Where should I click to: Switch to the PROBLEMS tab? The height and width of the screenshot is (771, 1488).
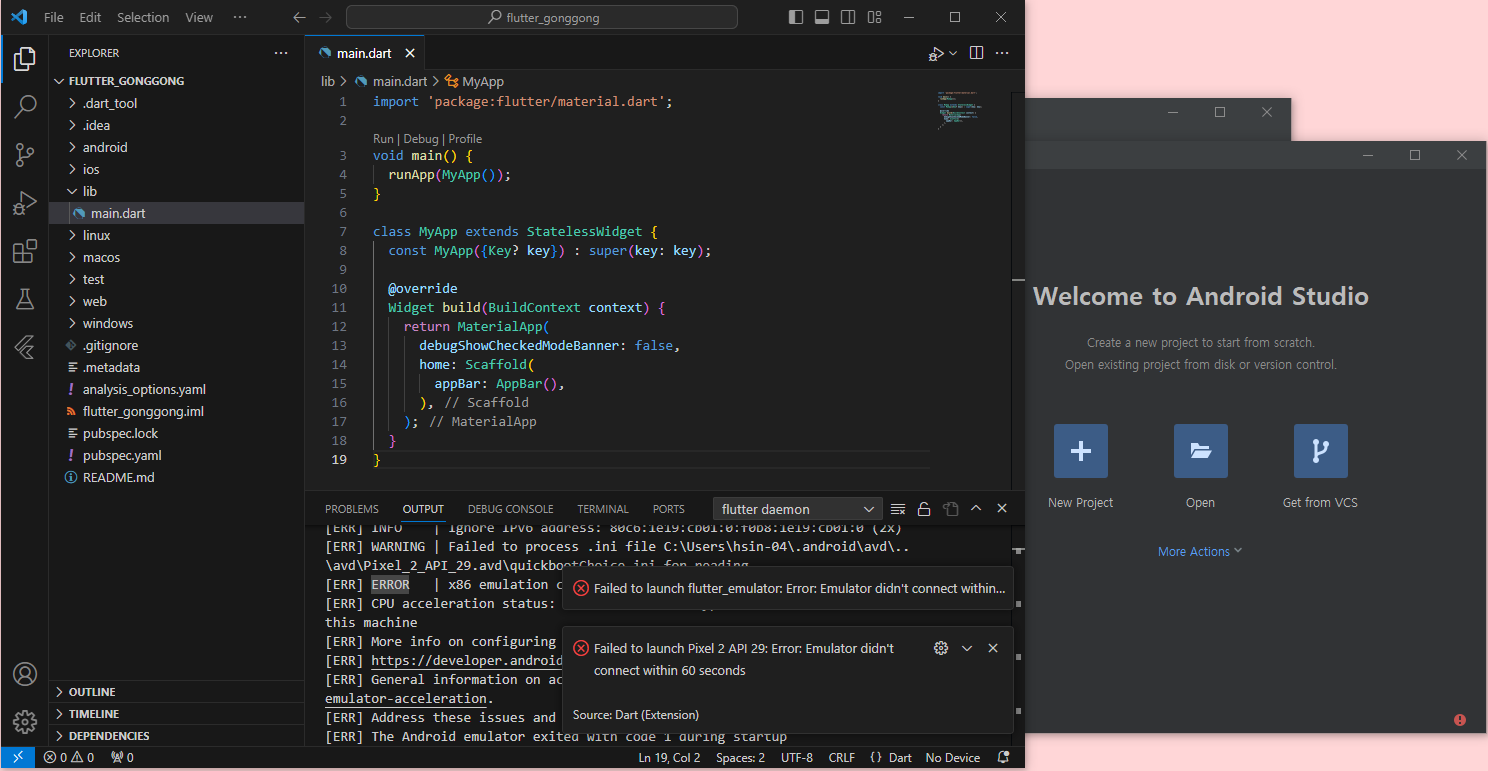pos(352,509)
